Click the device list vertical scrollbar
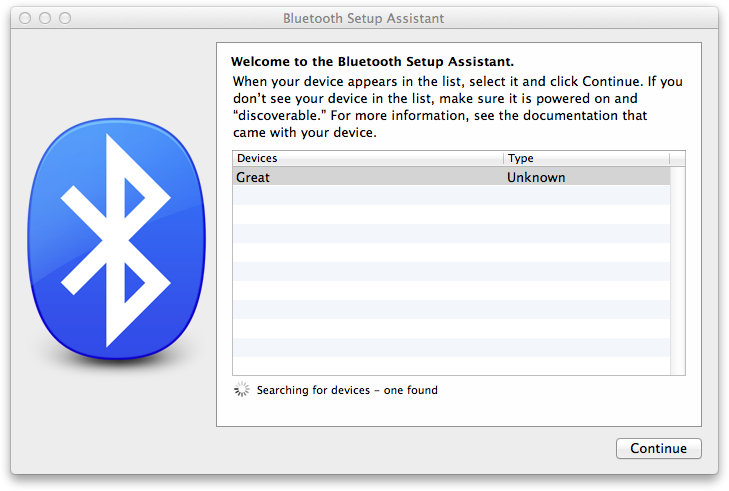 [x=677, y=271]
